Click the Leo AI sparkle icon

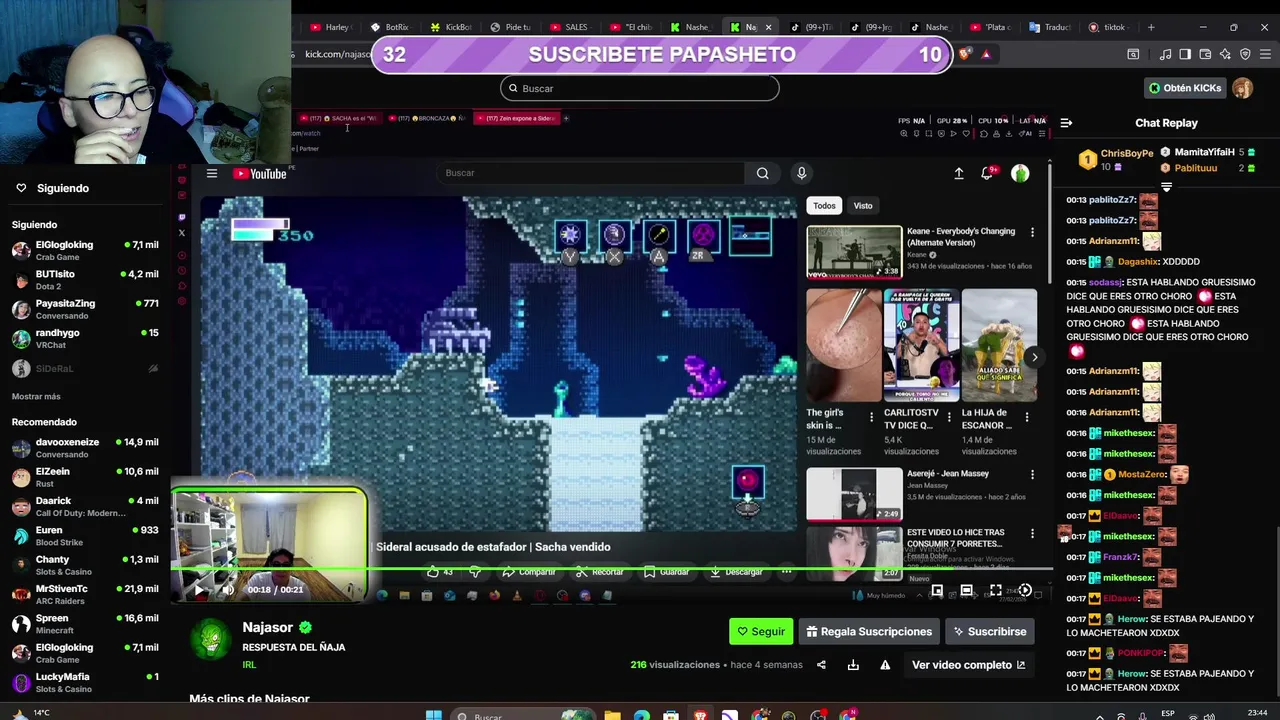[1225, 54]
